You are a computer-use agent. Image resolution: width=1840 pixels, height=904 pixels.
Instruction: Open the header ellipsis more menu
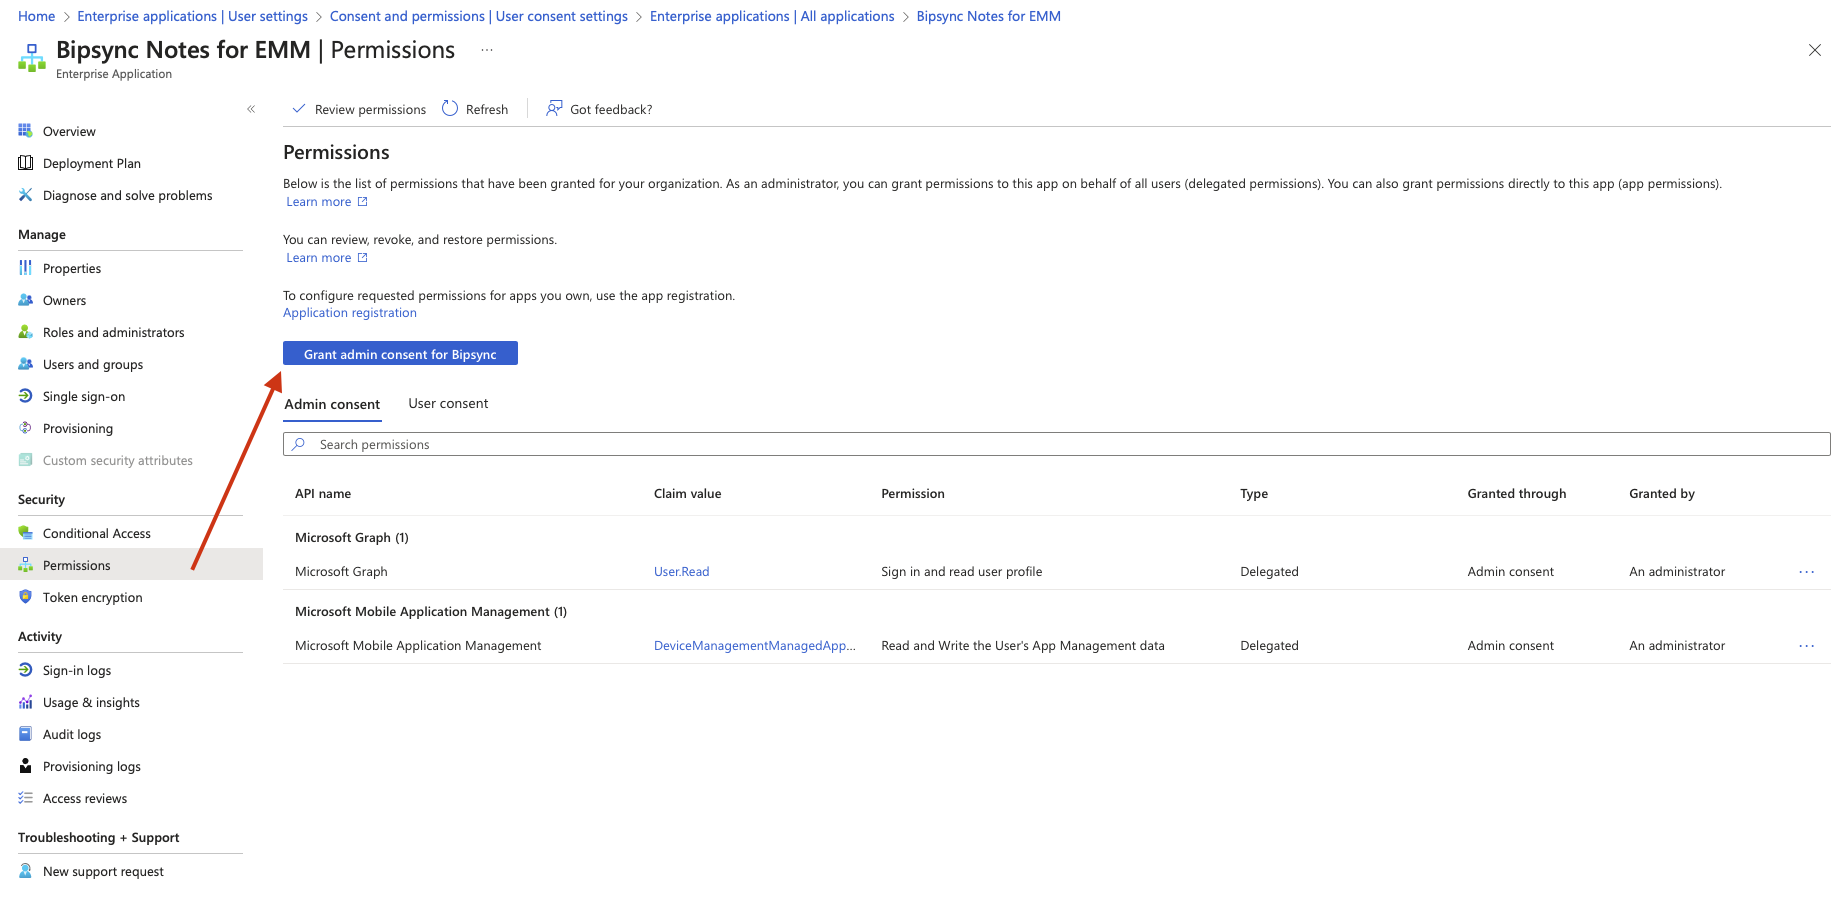tap(487, 50)
